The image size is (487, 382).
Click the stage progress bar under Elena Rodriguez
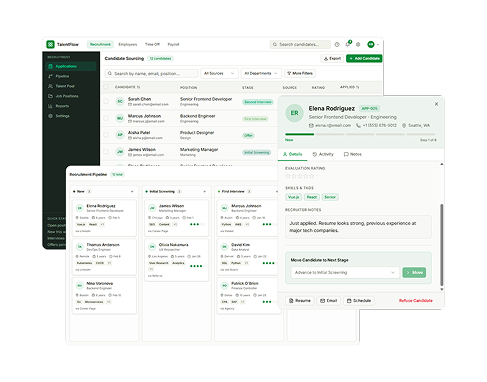(360, 134)
